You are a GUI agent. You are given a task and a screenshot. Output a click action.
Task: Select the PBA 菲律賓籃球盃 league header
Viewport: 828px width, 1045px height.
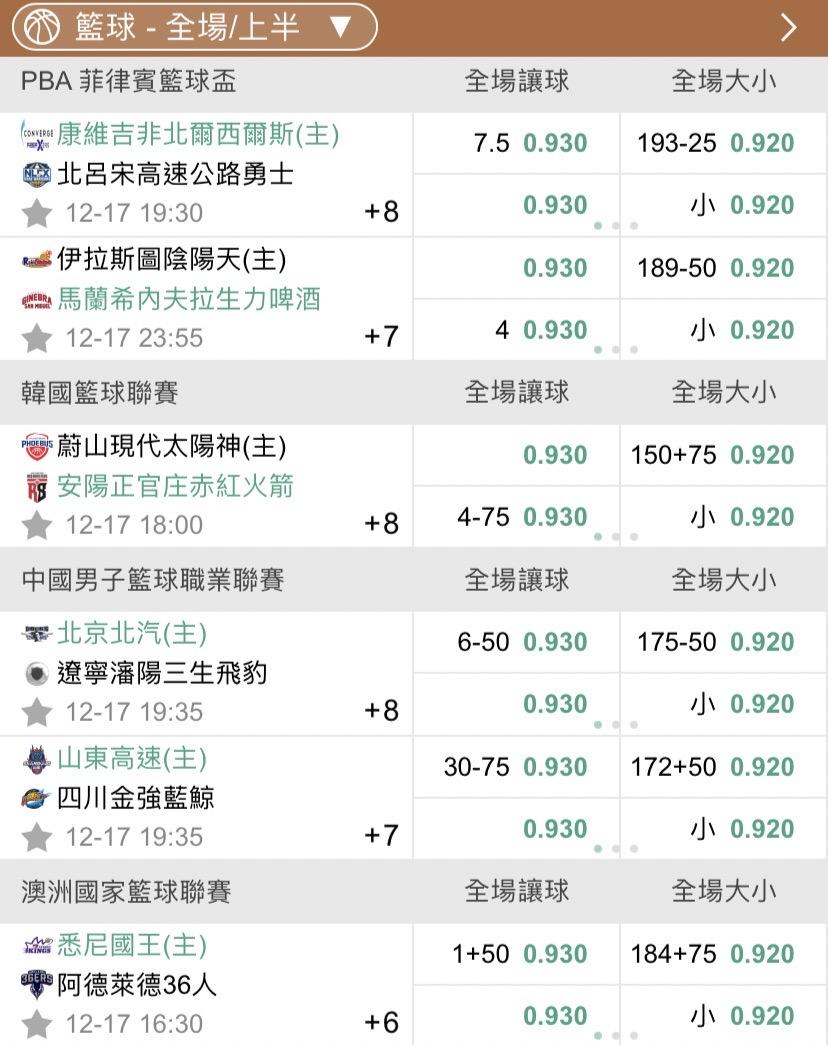point(130,82)
